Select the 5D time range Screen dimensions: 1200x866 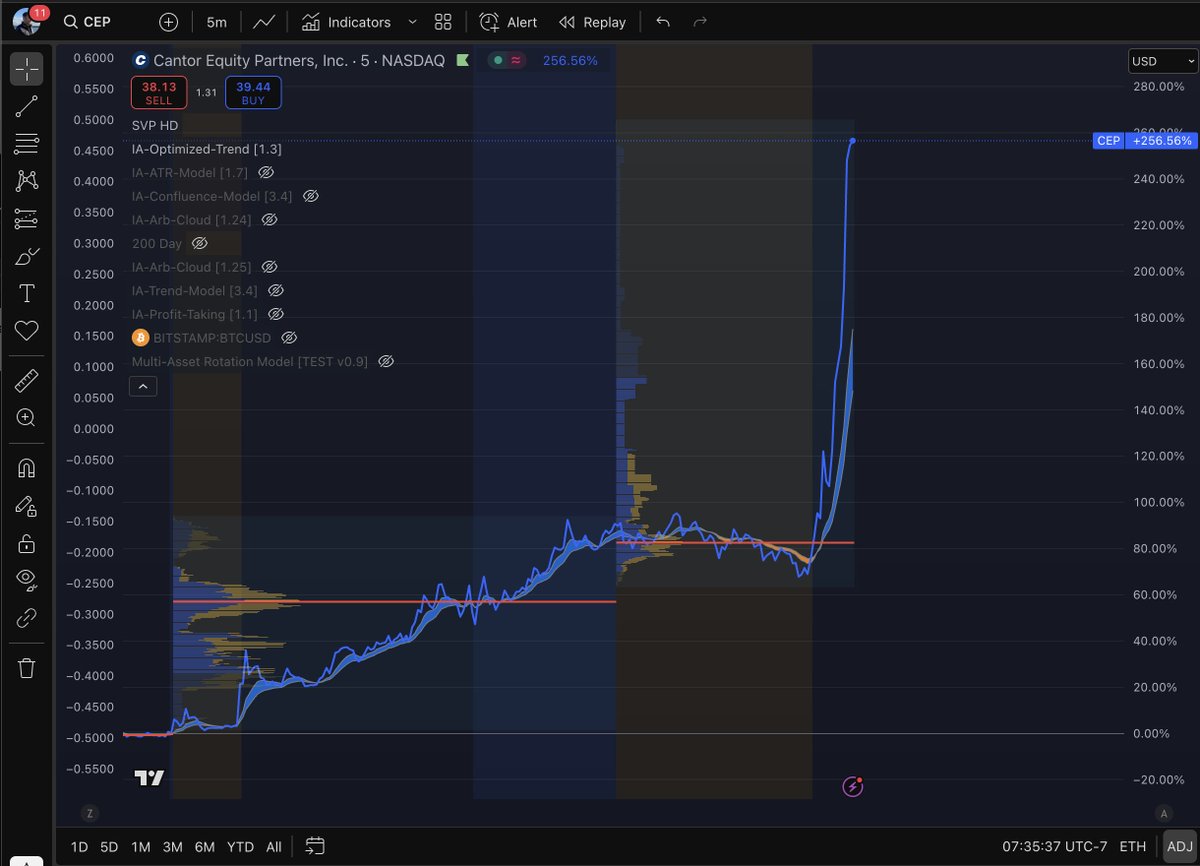click(109, 847)
